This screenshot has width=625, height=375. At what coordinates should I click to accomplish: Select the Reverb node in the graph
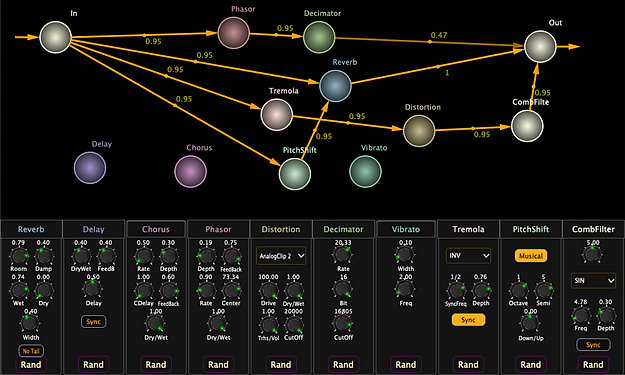335,86
